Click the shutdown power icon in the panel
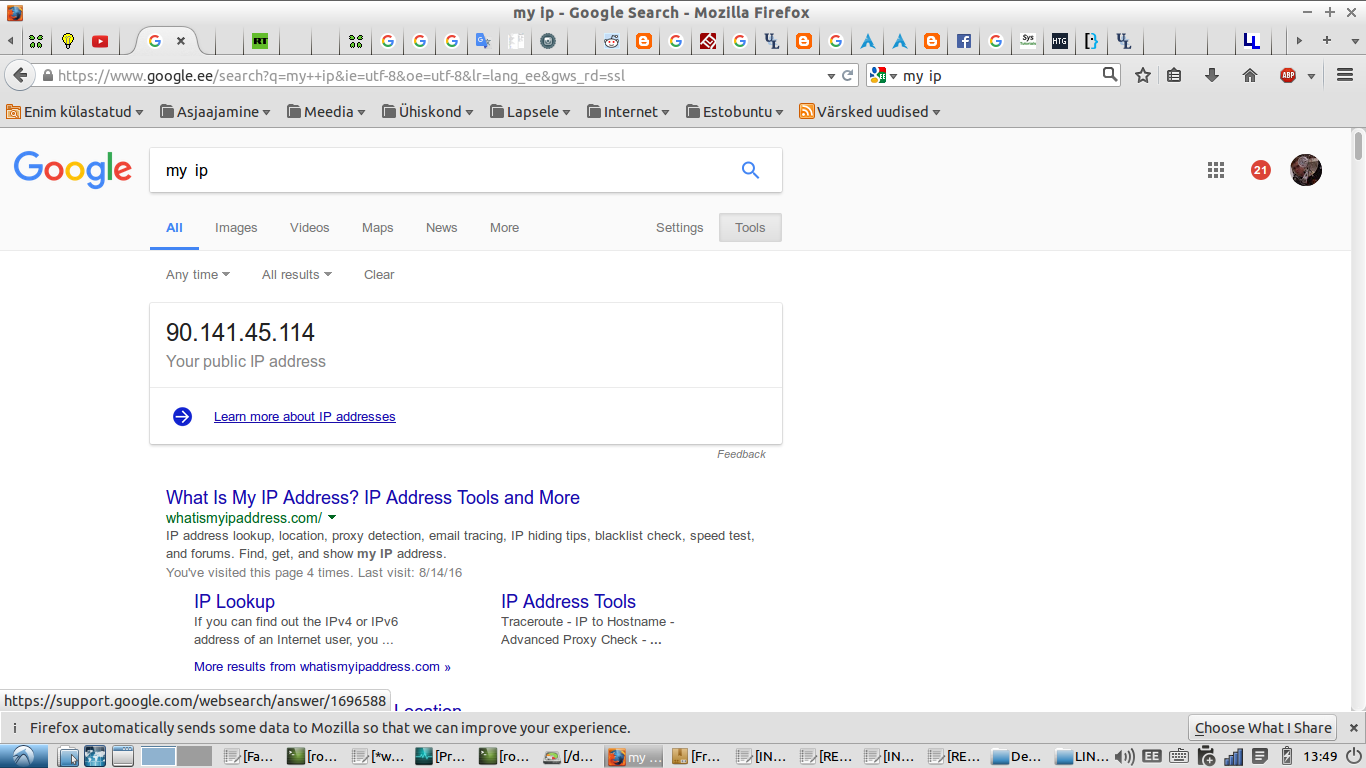 [x=1353, y=757]
